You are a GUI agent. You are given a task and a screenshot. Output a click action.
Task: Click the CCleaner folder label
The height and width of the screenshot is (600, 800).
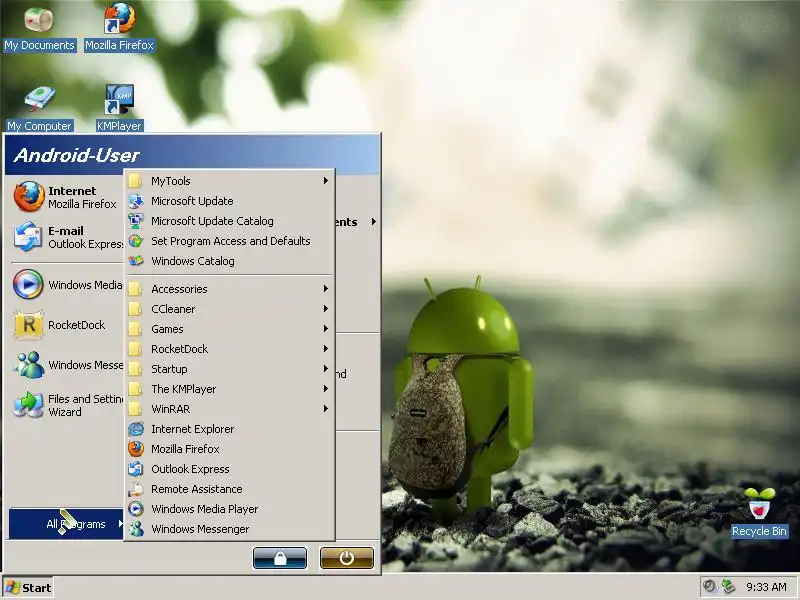(x=173, y=309)
